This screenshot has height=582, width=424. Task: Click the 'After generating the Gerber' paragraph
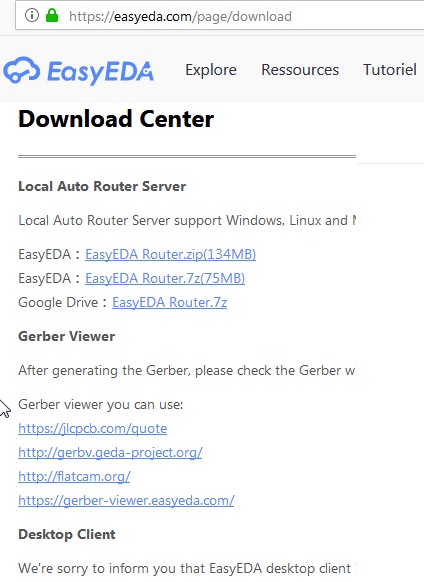point(187,370)
